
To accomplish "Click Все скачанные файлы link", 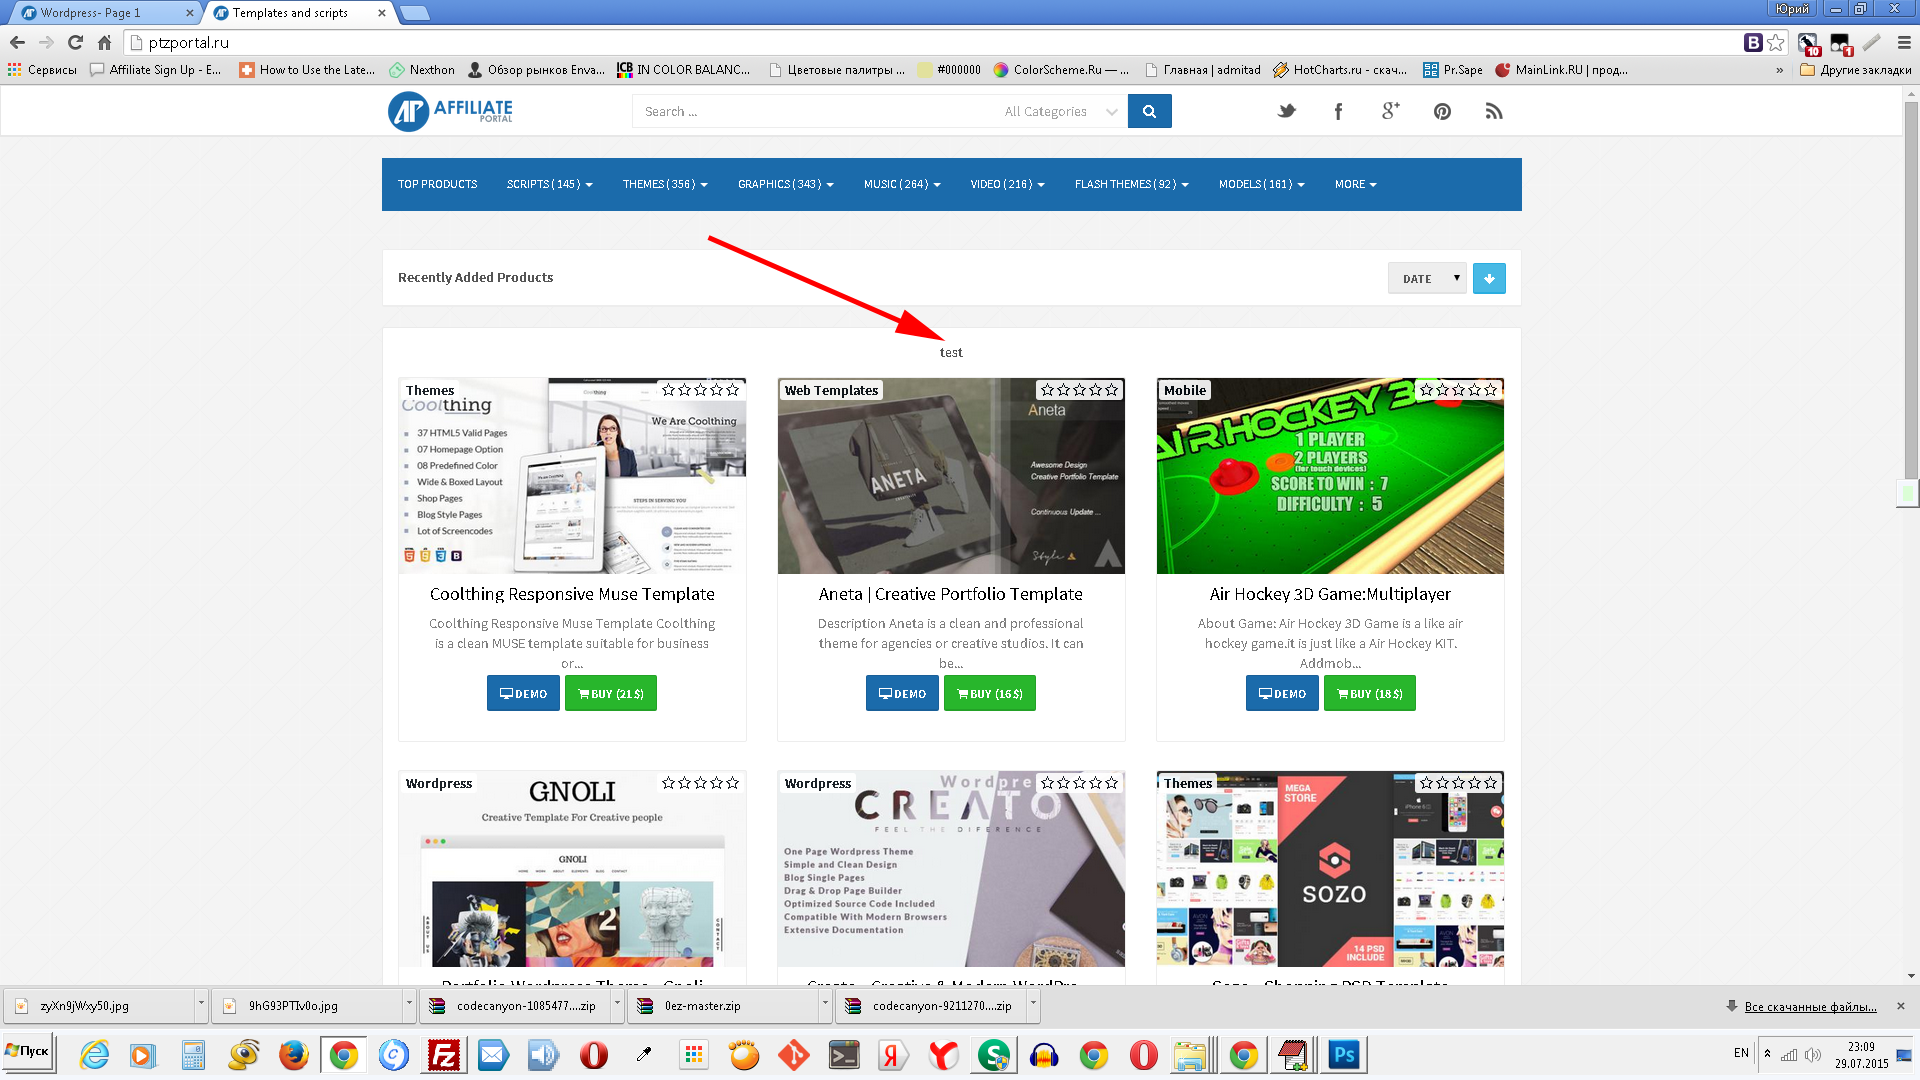I will (1810, 1007).
